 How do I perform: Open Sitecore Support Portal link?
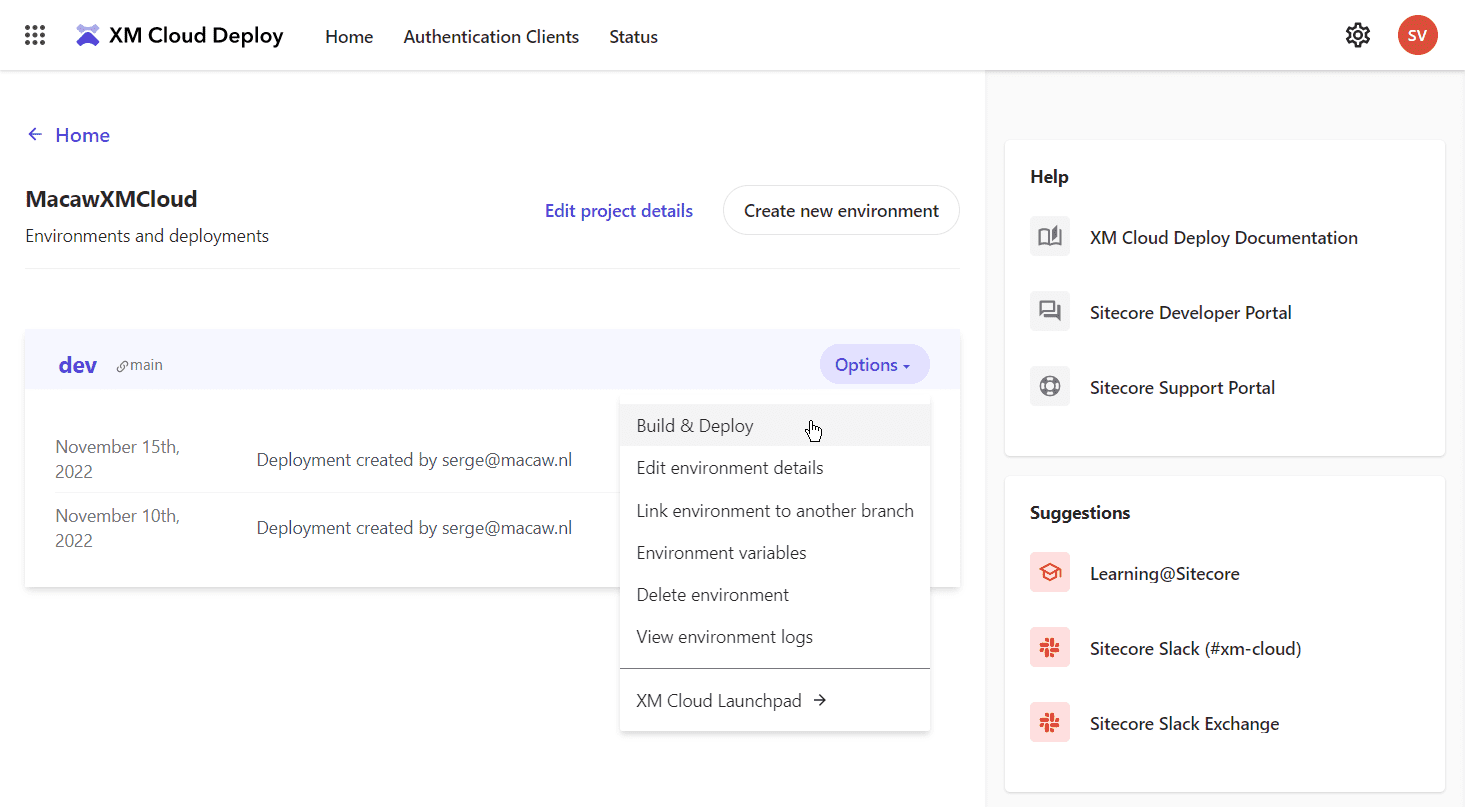click(1182, 387)
